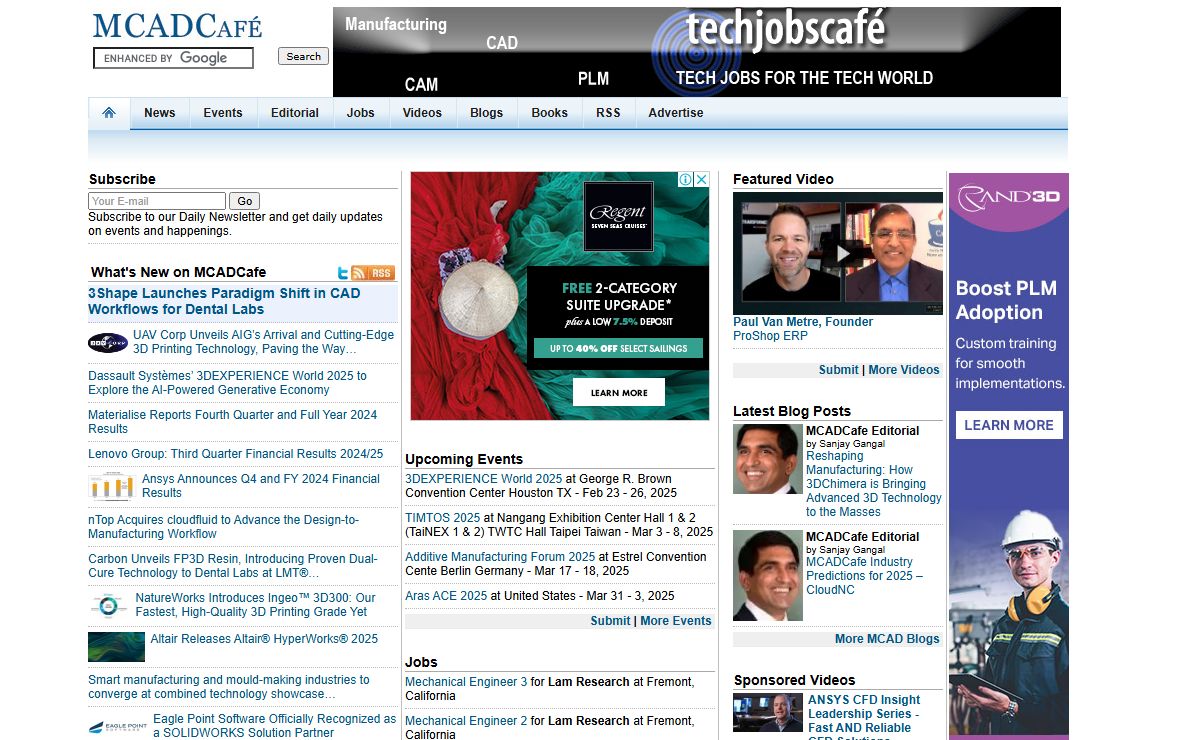This screenshot has height=740, width=1200.
Task: Go to the Advertise tab
Action: [676, 113]
